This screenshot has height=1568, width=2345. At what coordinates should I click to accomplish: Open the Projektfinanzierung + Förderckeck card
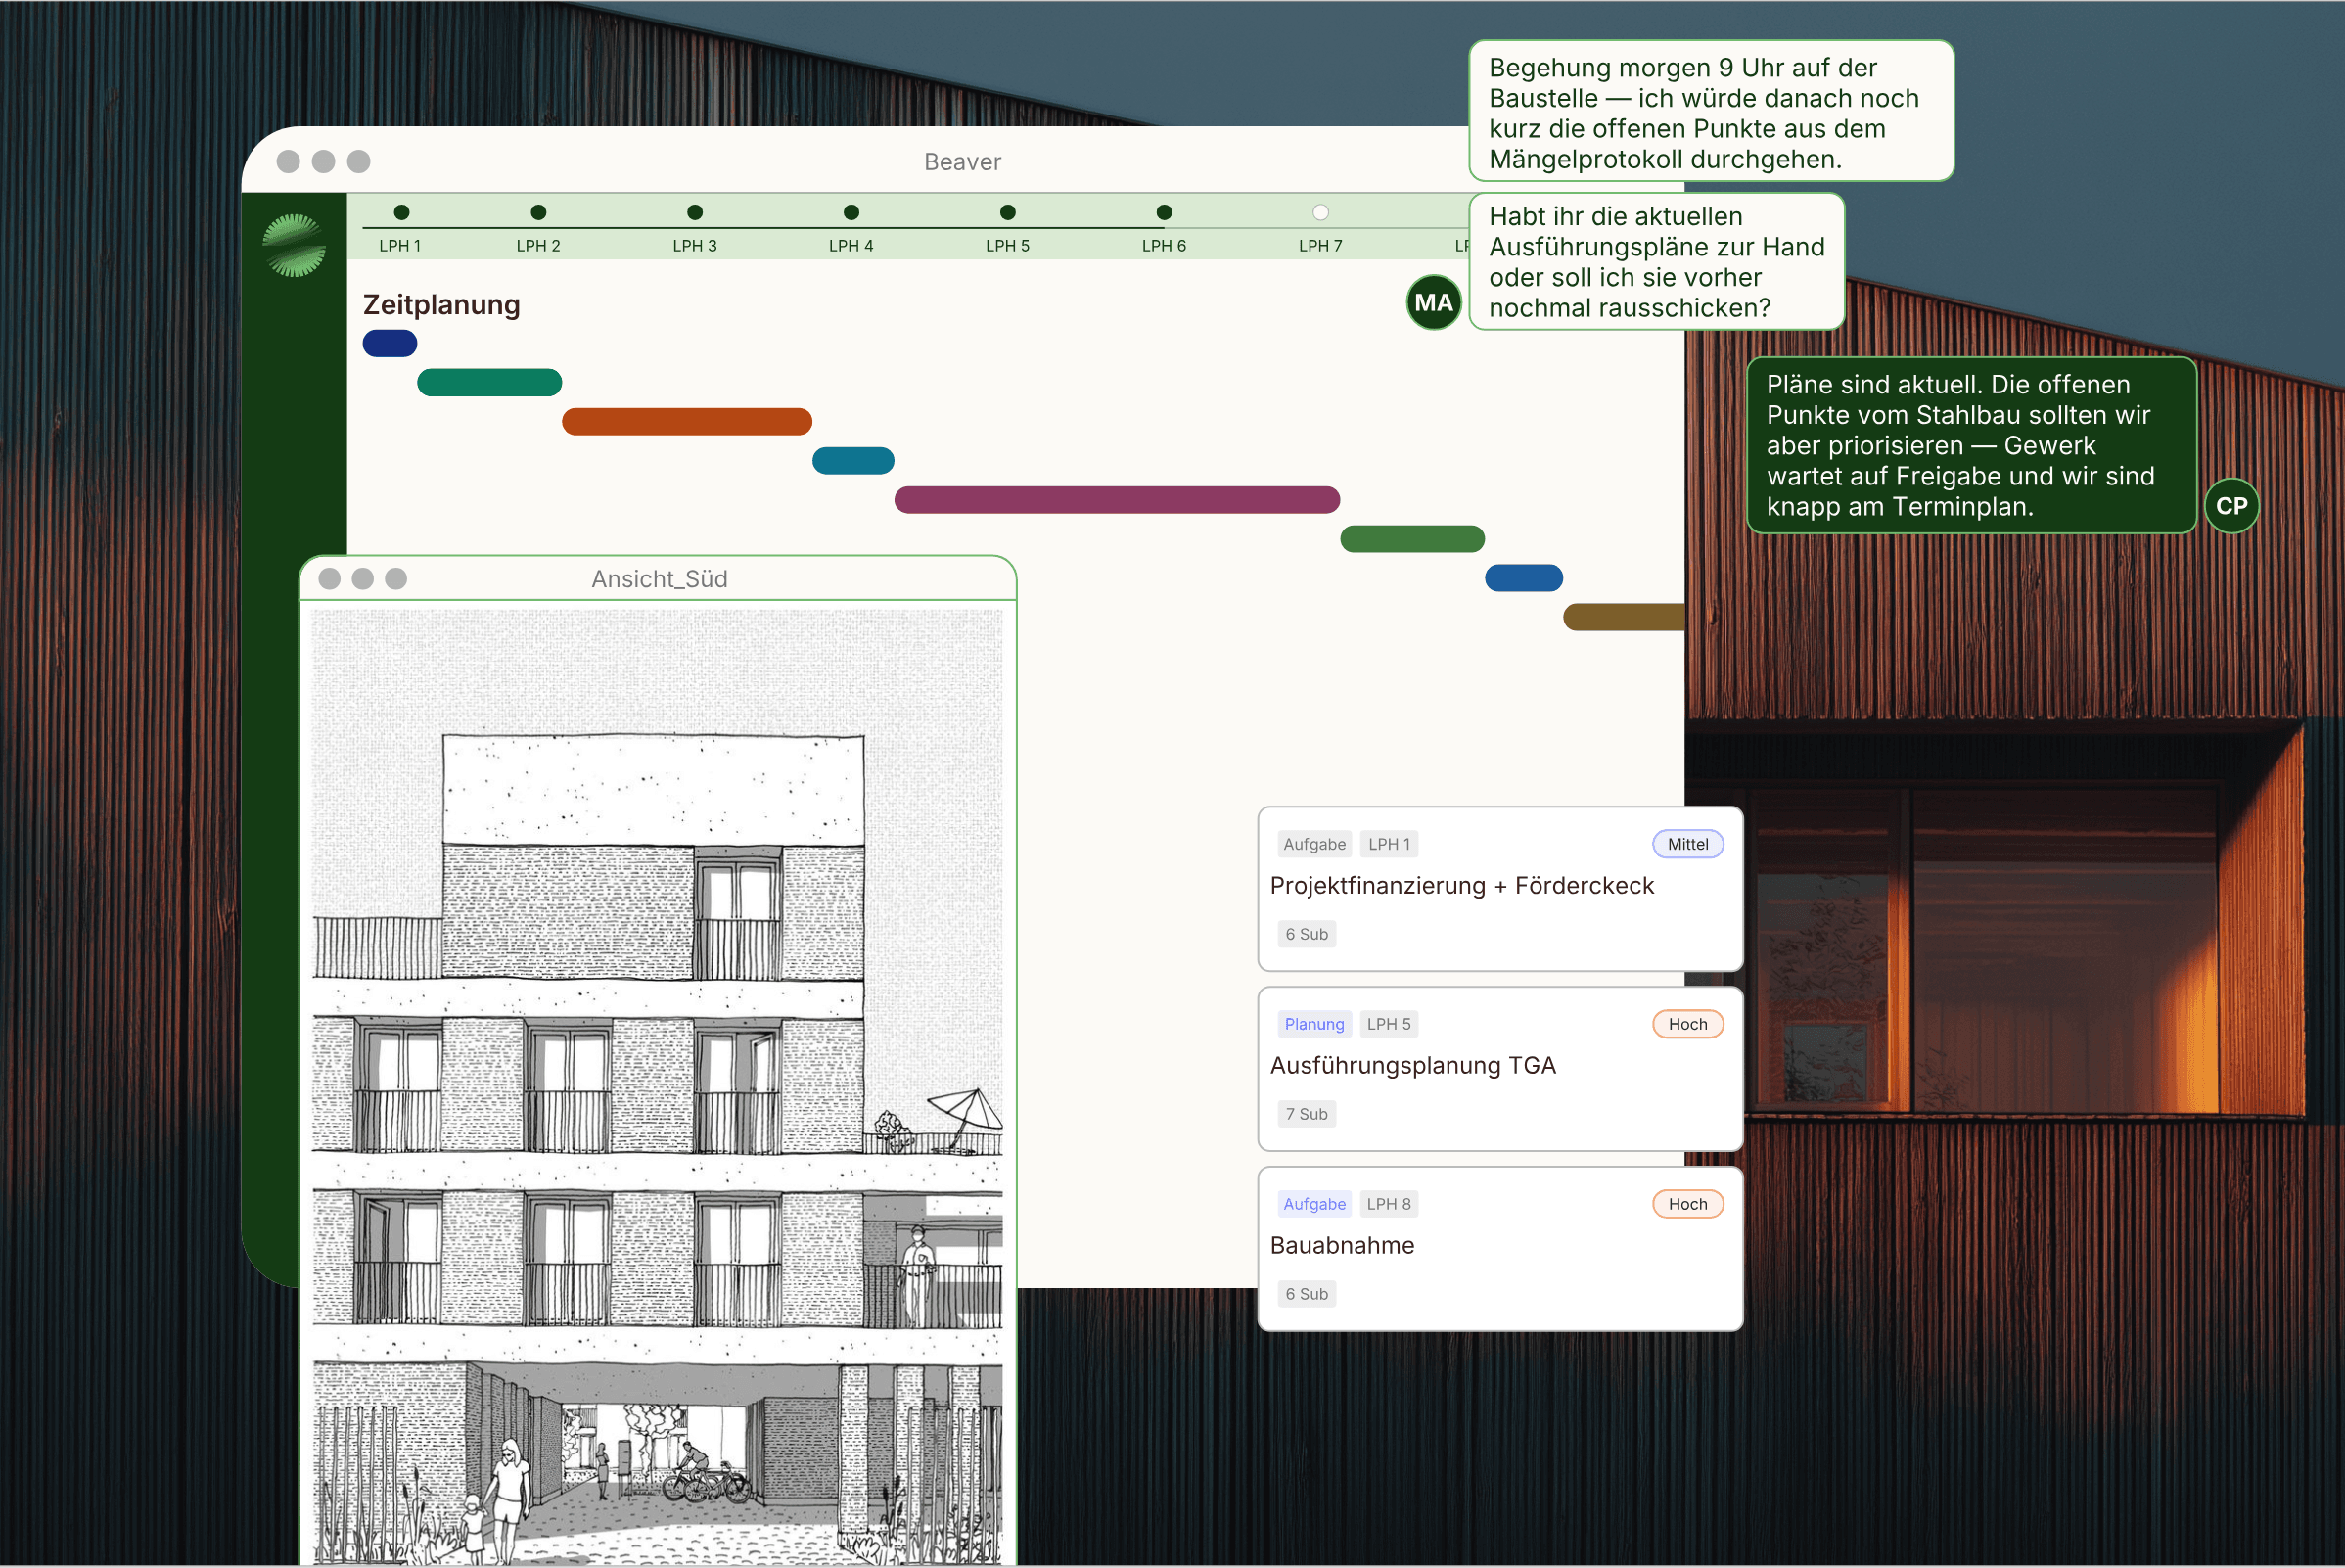1461,886
